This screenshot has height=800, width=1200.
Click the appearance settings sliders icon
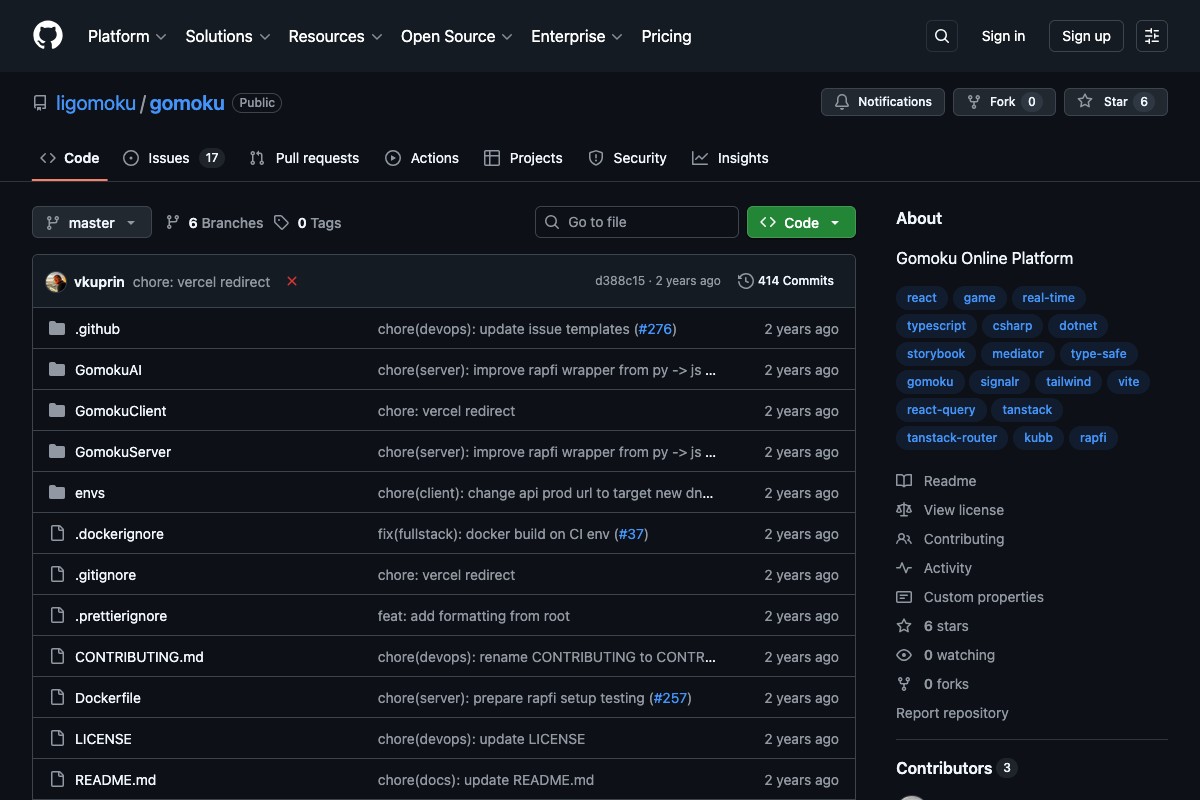1151,36
